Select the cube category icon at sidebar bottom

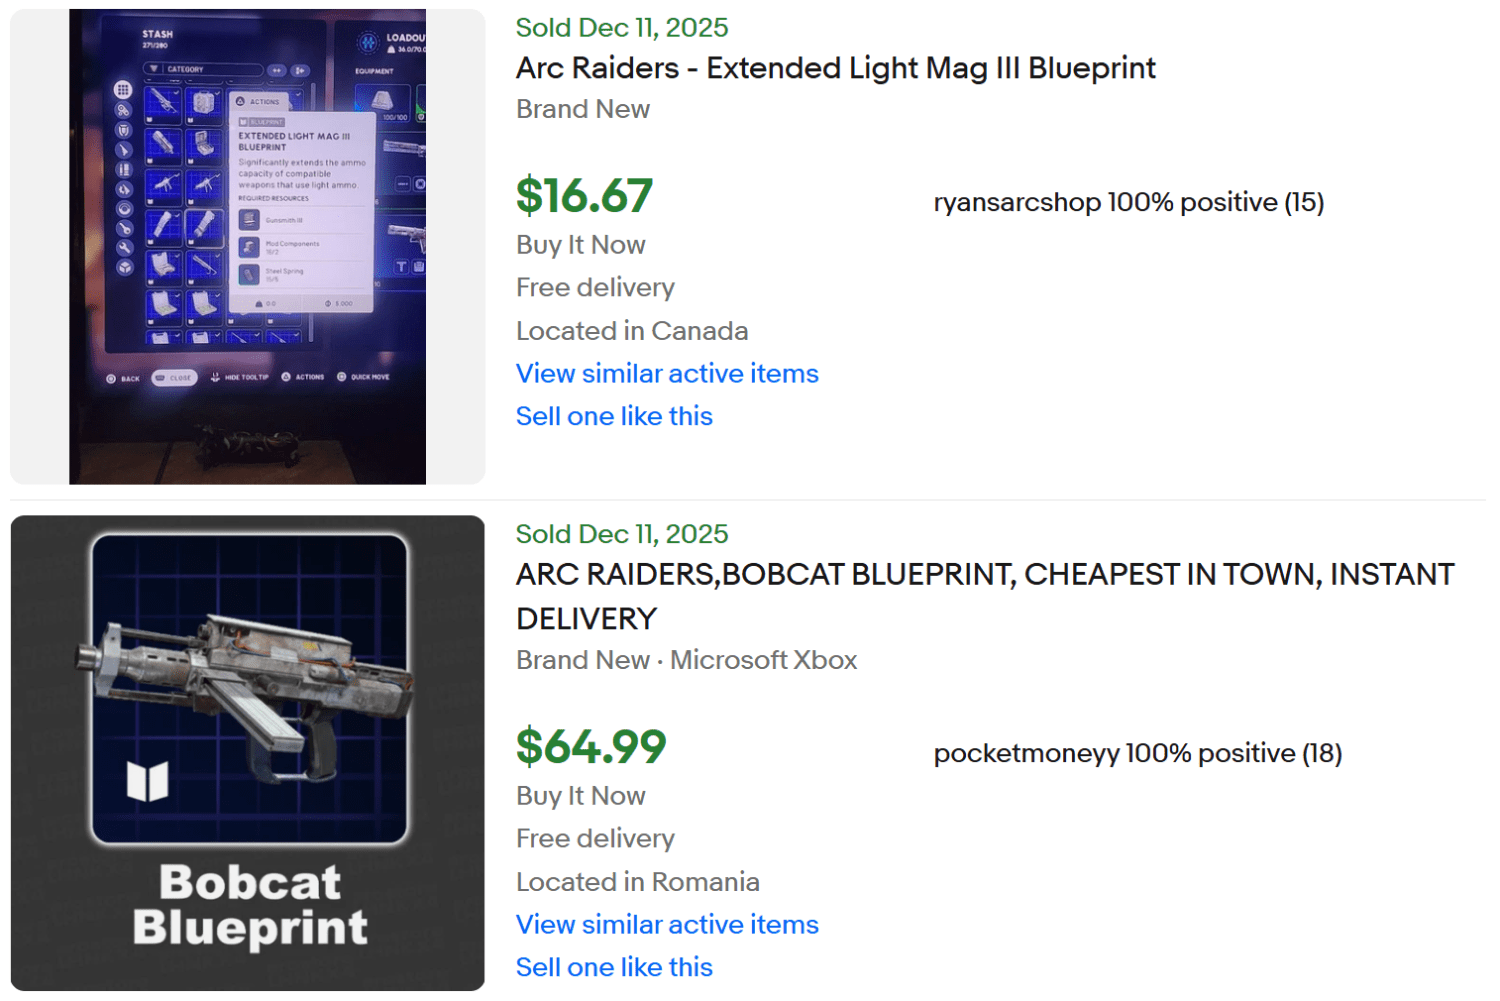click(x=124, y=267)
